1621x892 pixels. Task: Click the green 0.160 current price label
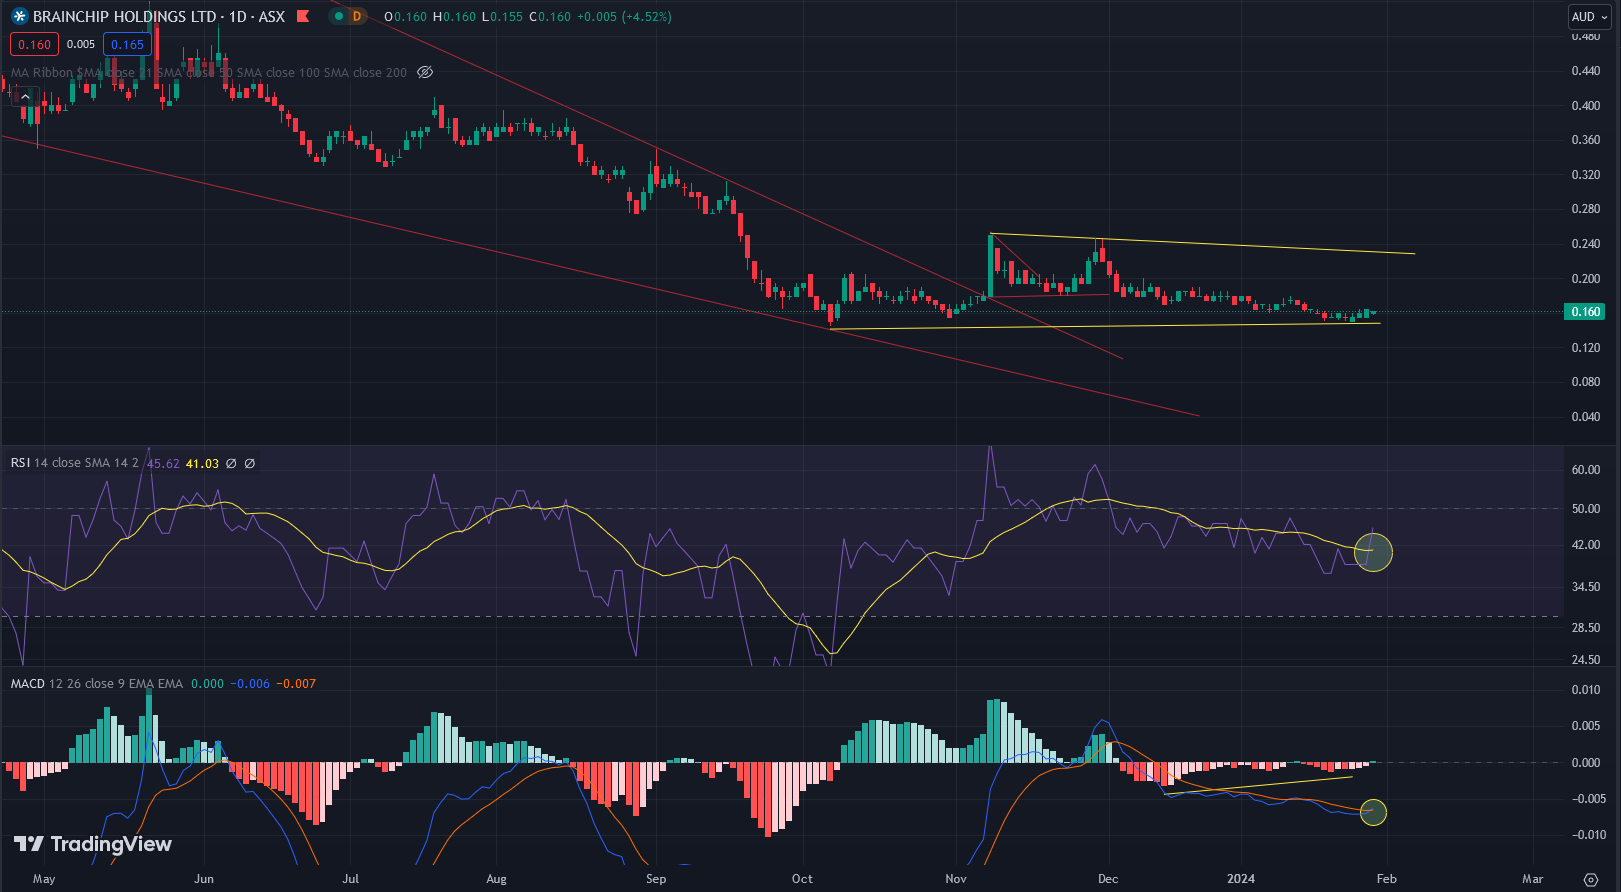(x=1585, y=312)
